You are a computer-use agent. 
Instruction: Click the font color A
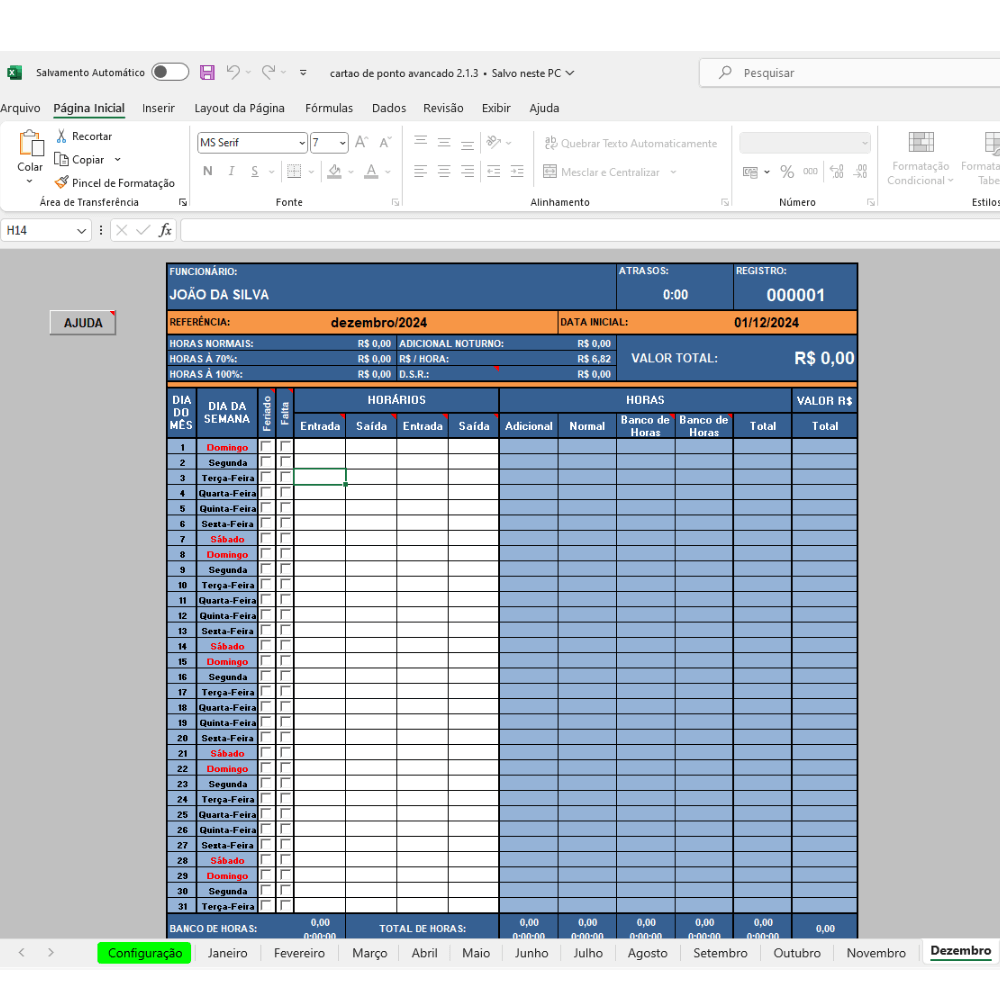(x=371, y=171)
